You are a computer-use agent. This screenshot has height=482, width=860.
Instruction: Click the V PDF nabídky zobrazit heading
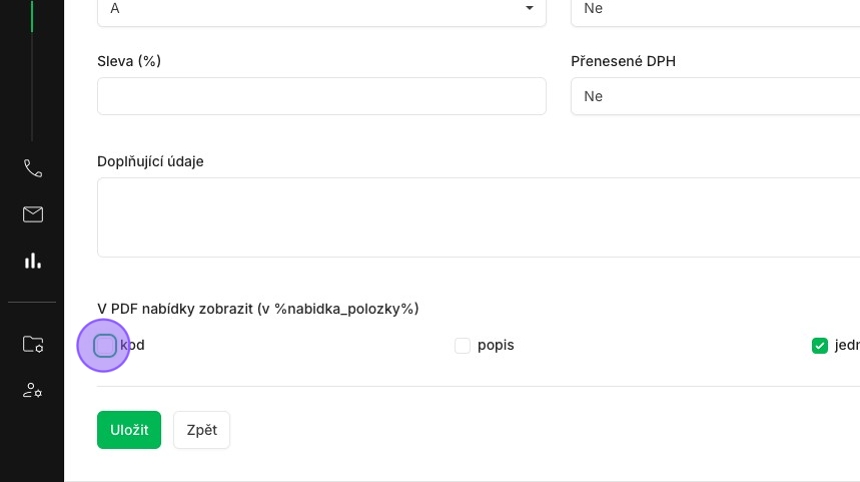pos(258,309)
